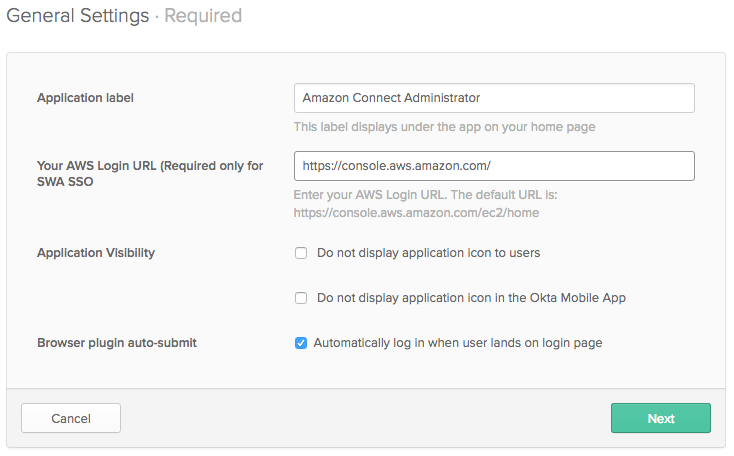The image size is (734, 456).
Task: Click the "Your AWS Login URL" field name
Action: point(150,166)
